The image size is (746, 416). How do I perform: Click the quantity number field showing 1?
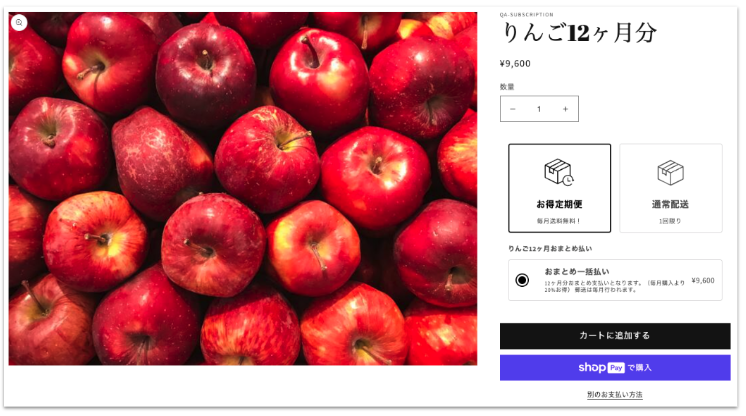coord(539,109)
